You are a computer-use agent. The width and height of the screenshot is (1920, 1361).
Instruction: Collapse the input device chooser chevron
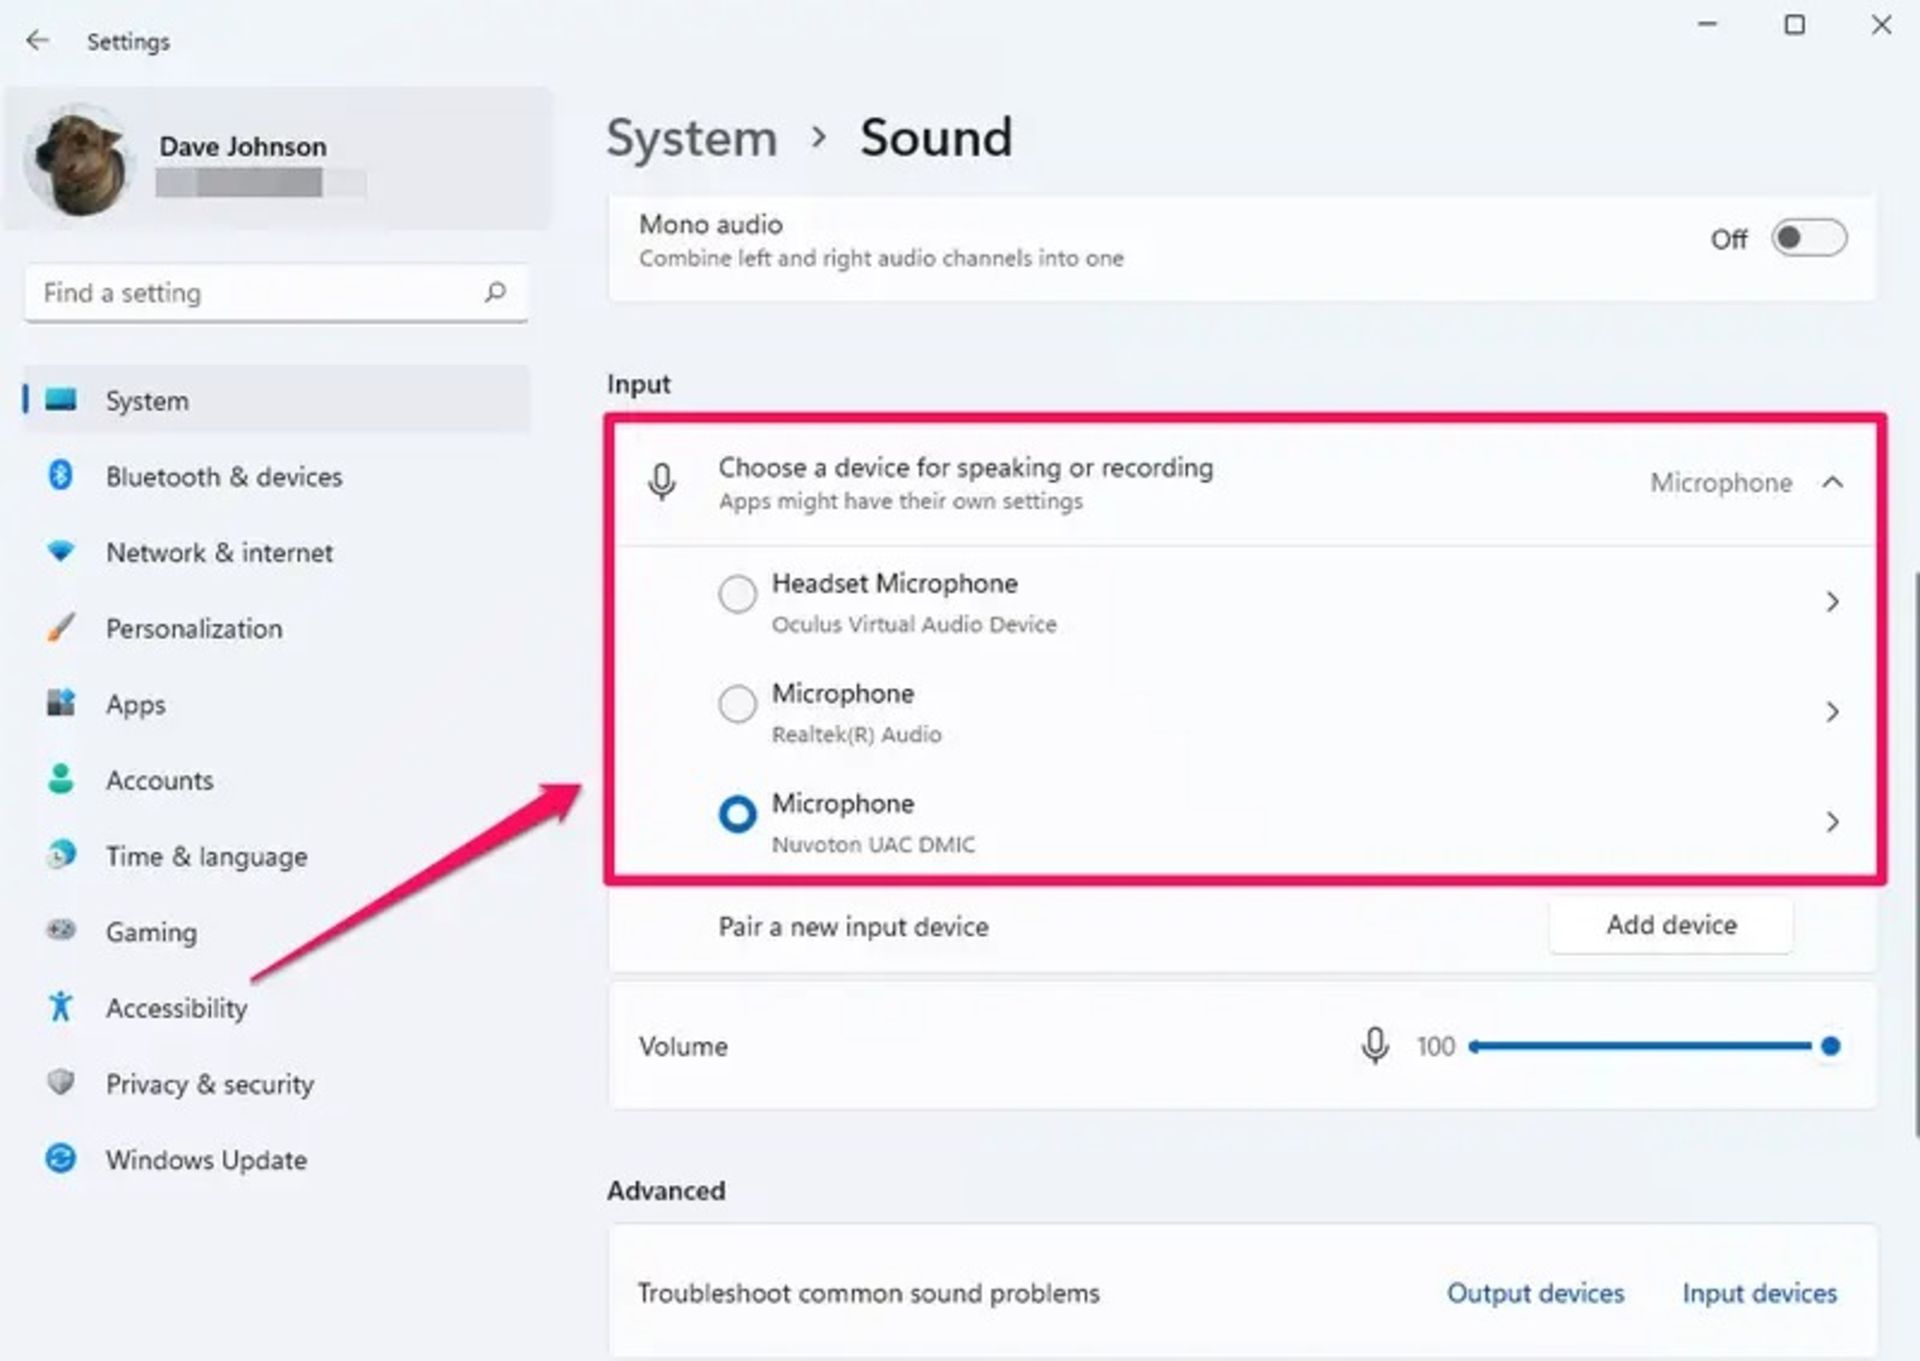(x=1832, y=483)
